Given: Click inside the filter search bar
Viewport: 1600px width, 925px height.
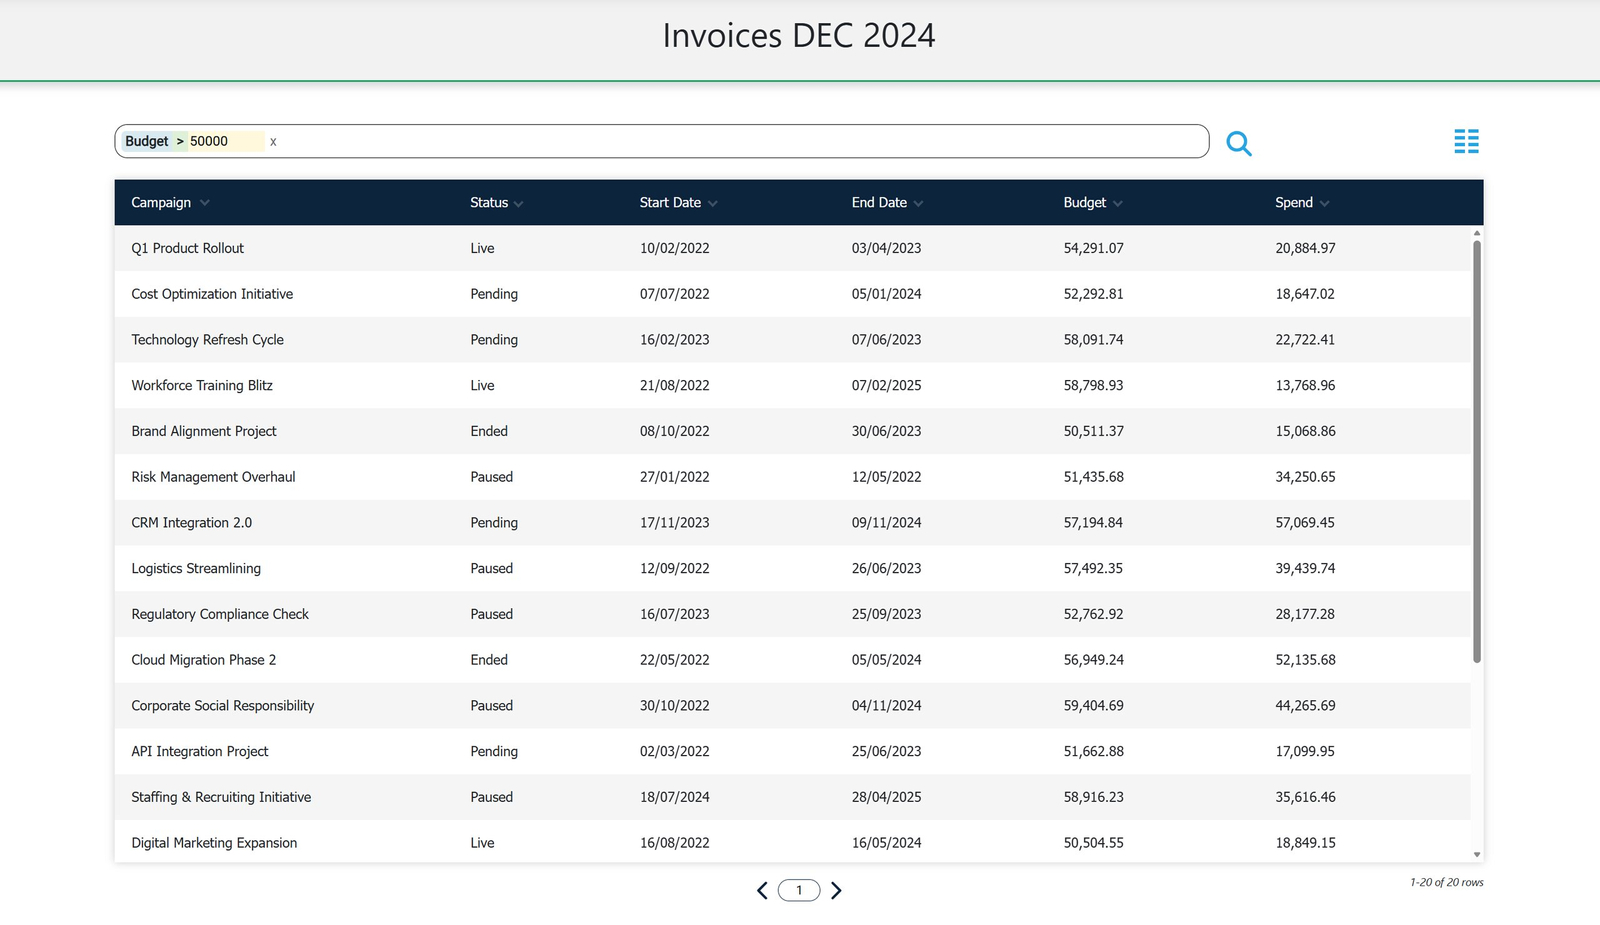Looking at the screenshot, I should click(x=700, y=141).
